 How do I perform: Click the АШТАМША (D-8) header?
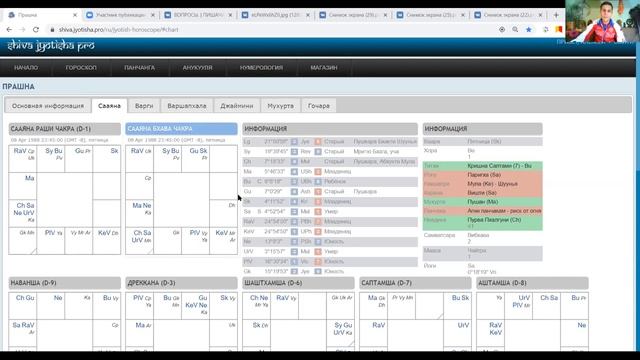coord(532,283)
